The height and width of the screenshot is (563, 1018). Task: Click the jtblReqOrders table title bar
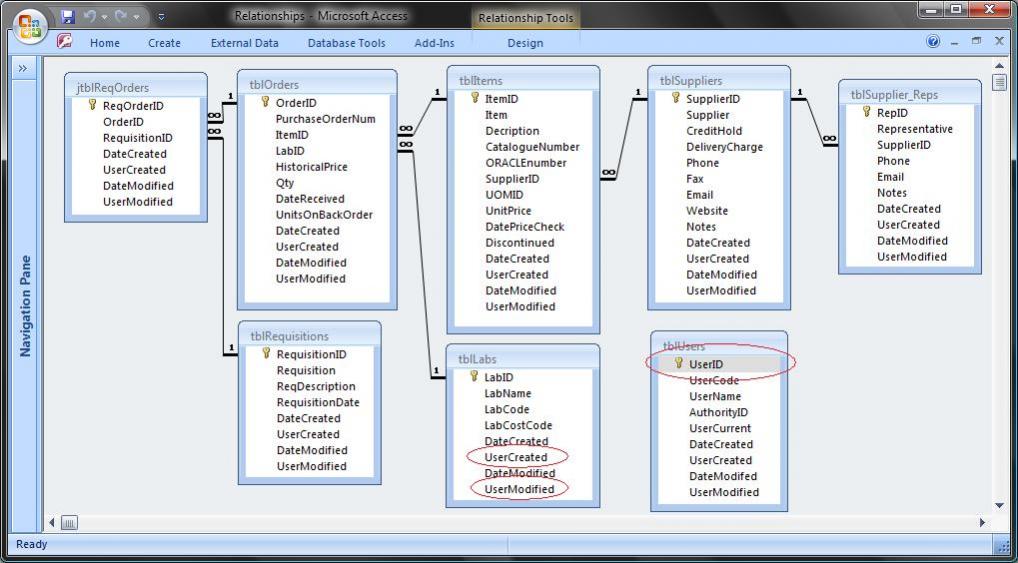136,87
